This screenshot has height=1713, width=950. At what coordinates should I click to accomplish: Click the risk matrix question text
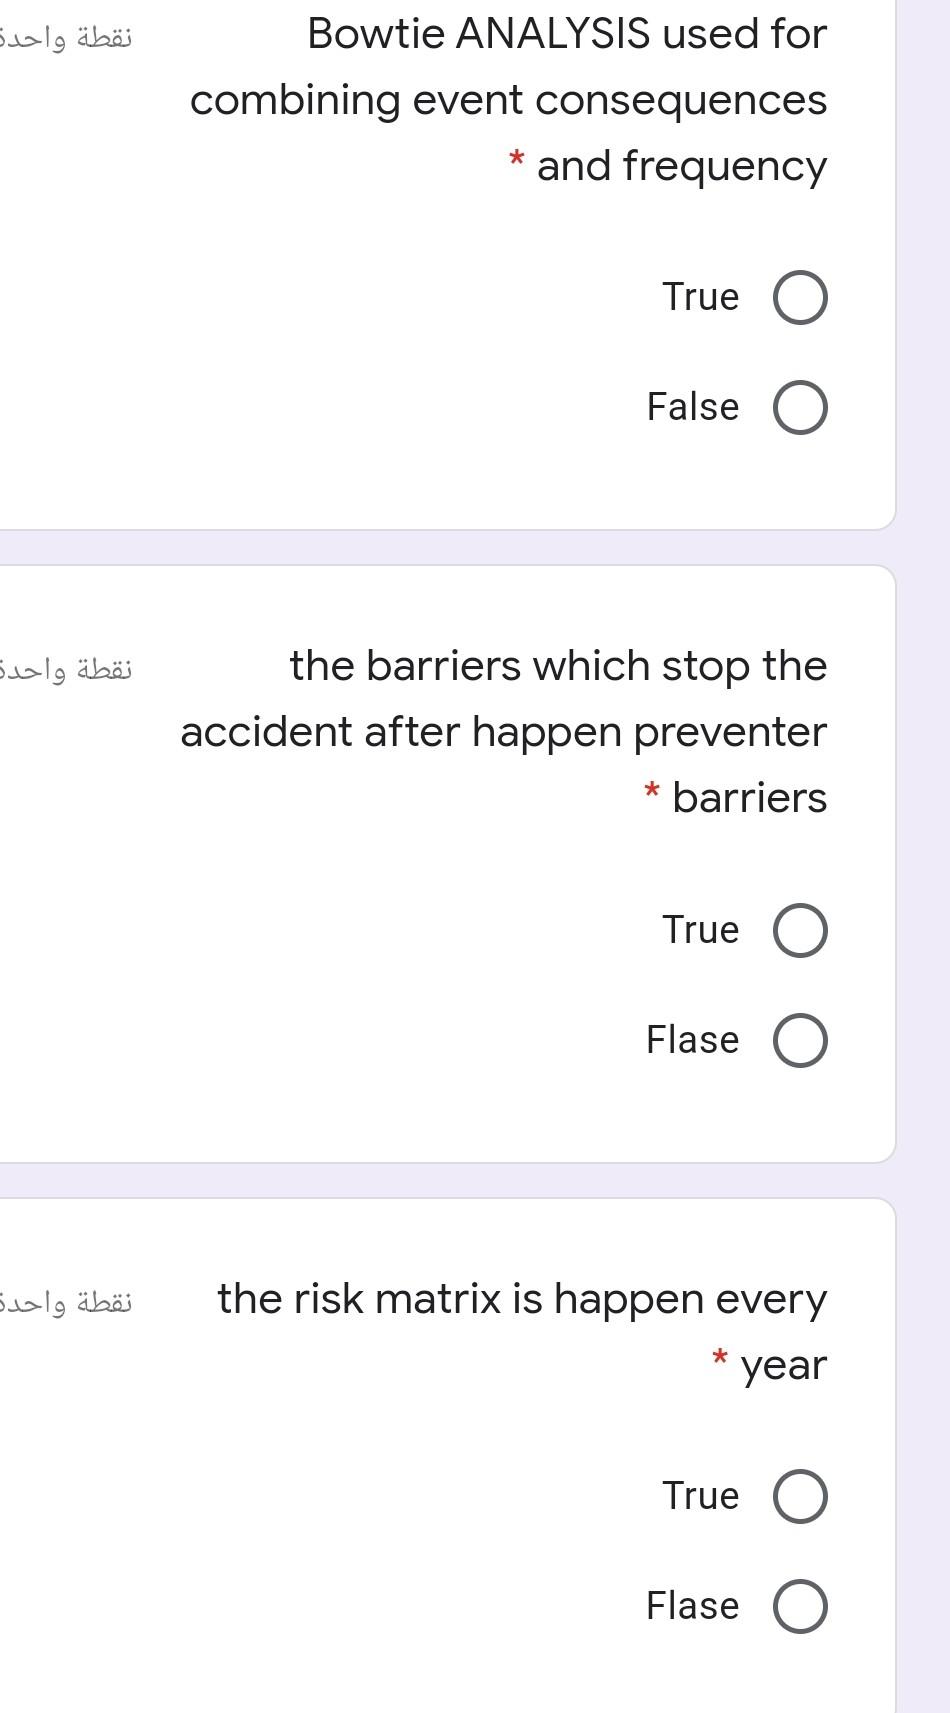[521, 1298]
